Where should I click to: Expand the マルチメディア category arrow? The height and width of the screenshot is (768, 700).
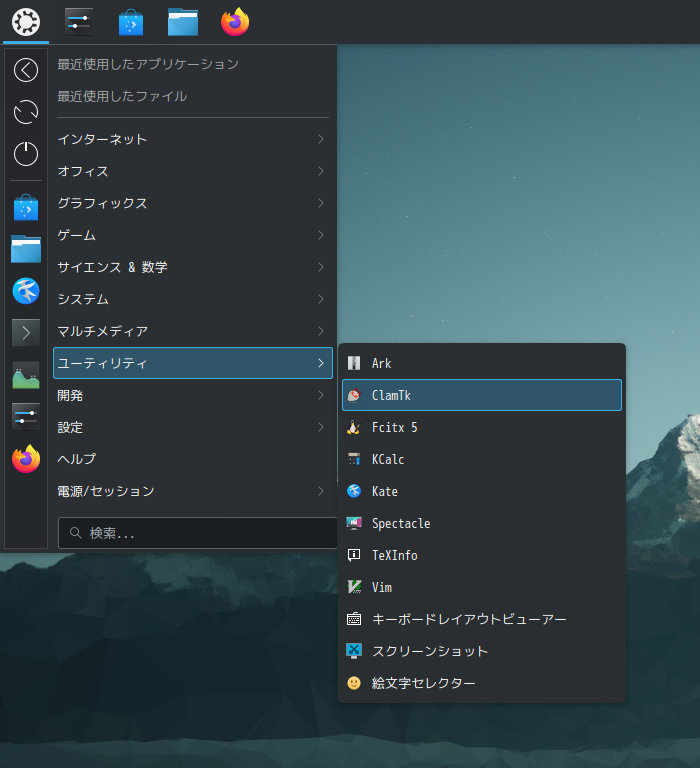click(321, 331)
